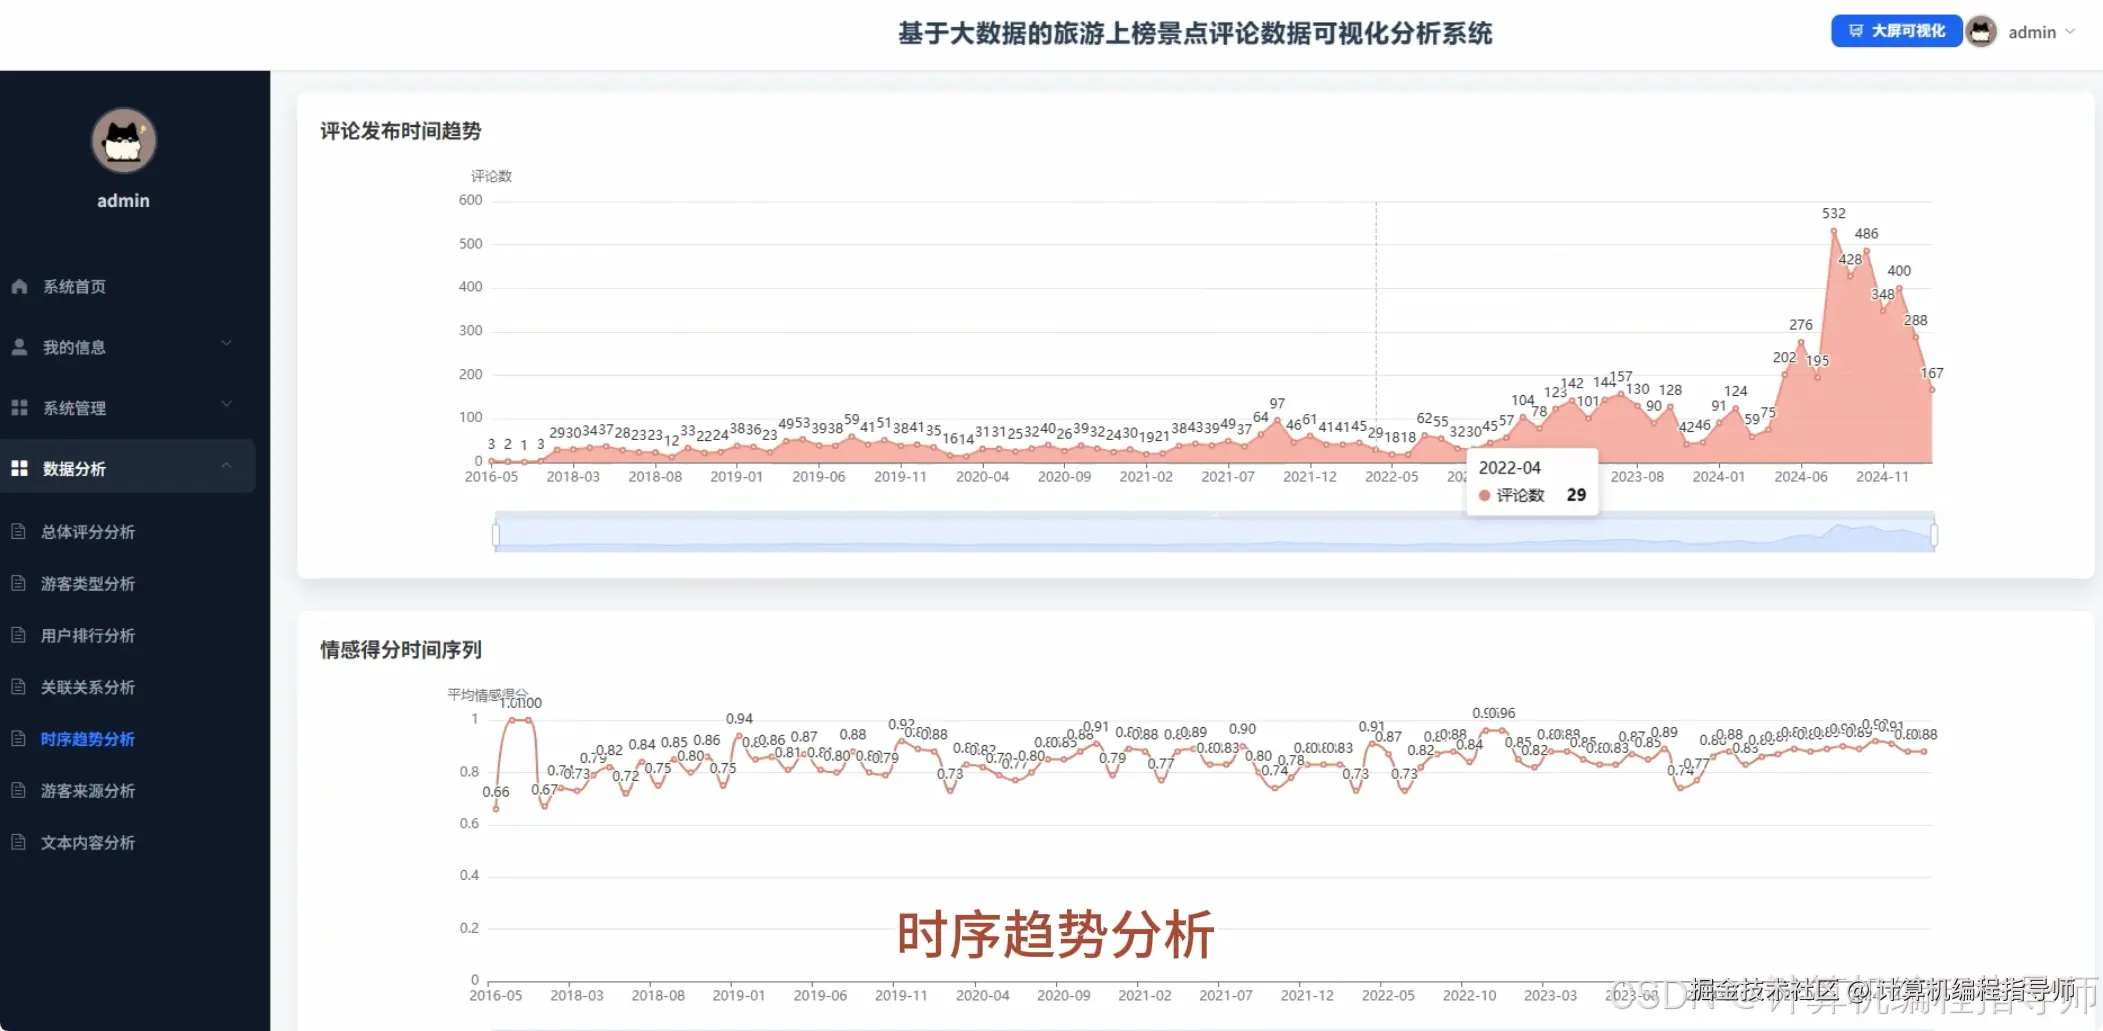Click document icon beside 游客类型分析

coord(18,583)
